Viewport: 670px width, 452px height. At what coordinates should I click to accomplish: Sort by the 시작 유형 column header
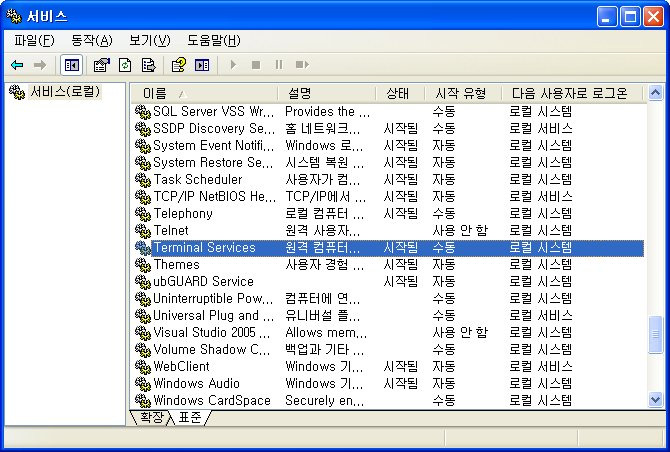click(463, 93)
